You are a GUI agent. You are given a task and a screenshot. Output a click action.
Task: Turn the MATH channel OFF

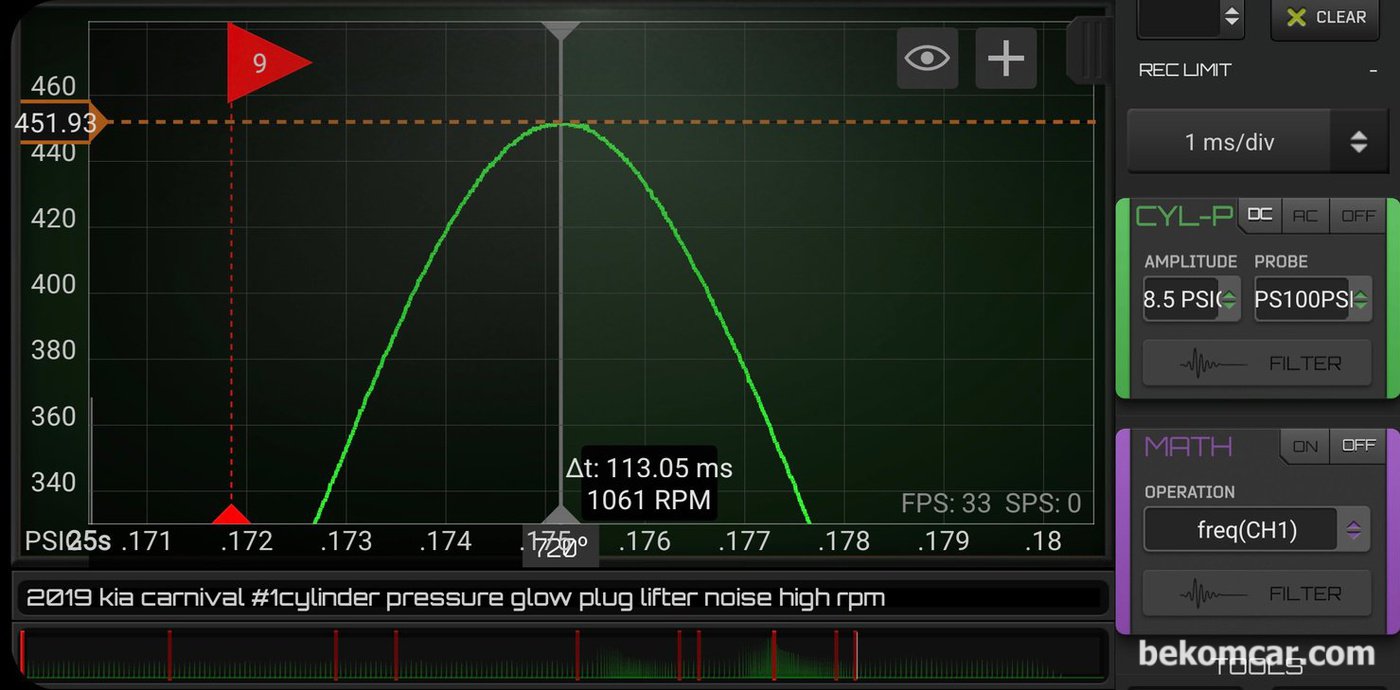[x=1358, y=446]
